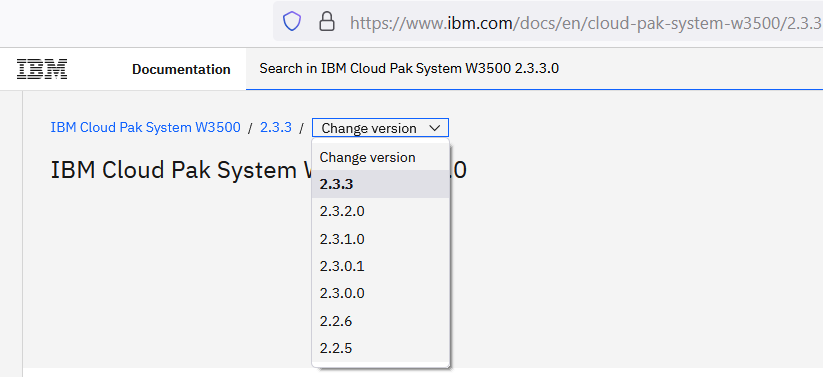Collapse the Change version dropdown

tap(381, 128)
